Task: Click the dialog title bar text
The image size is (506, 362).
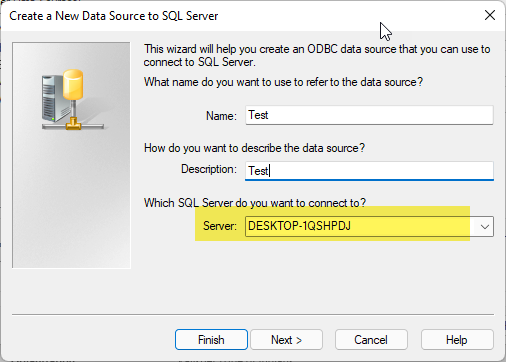Action: 113,16
